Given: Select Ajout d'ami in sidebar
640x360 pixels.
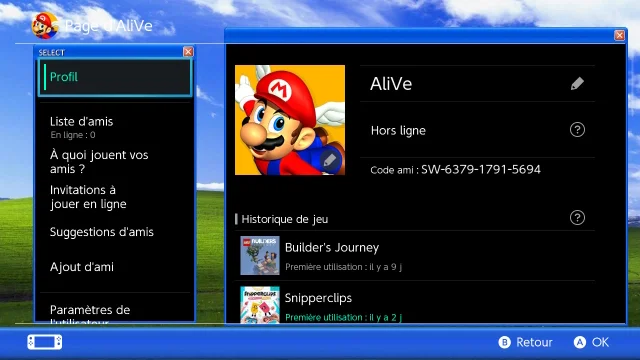Looking at the screenshot, I should click(x=115, y=267).
